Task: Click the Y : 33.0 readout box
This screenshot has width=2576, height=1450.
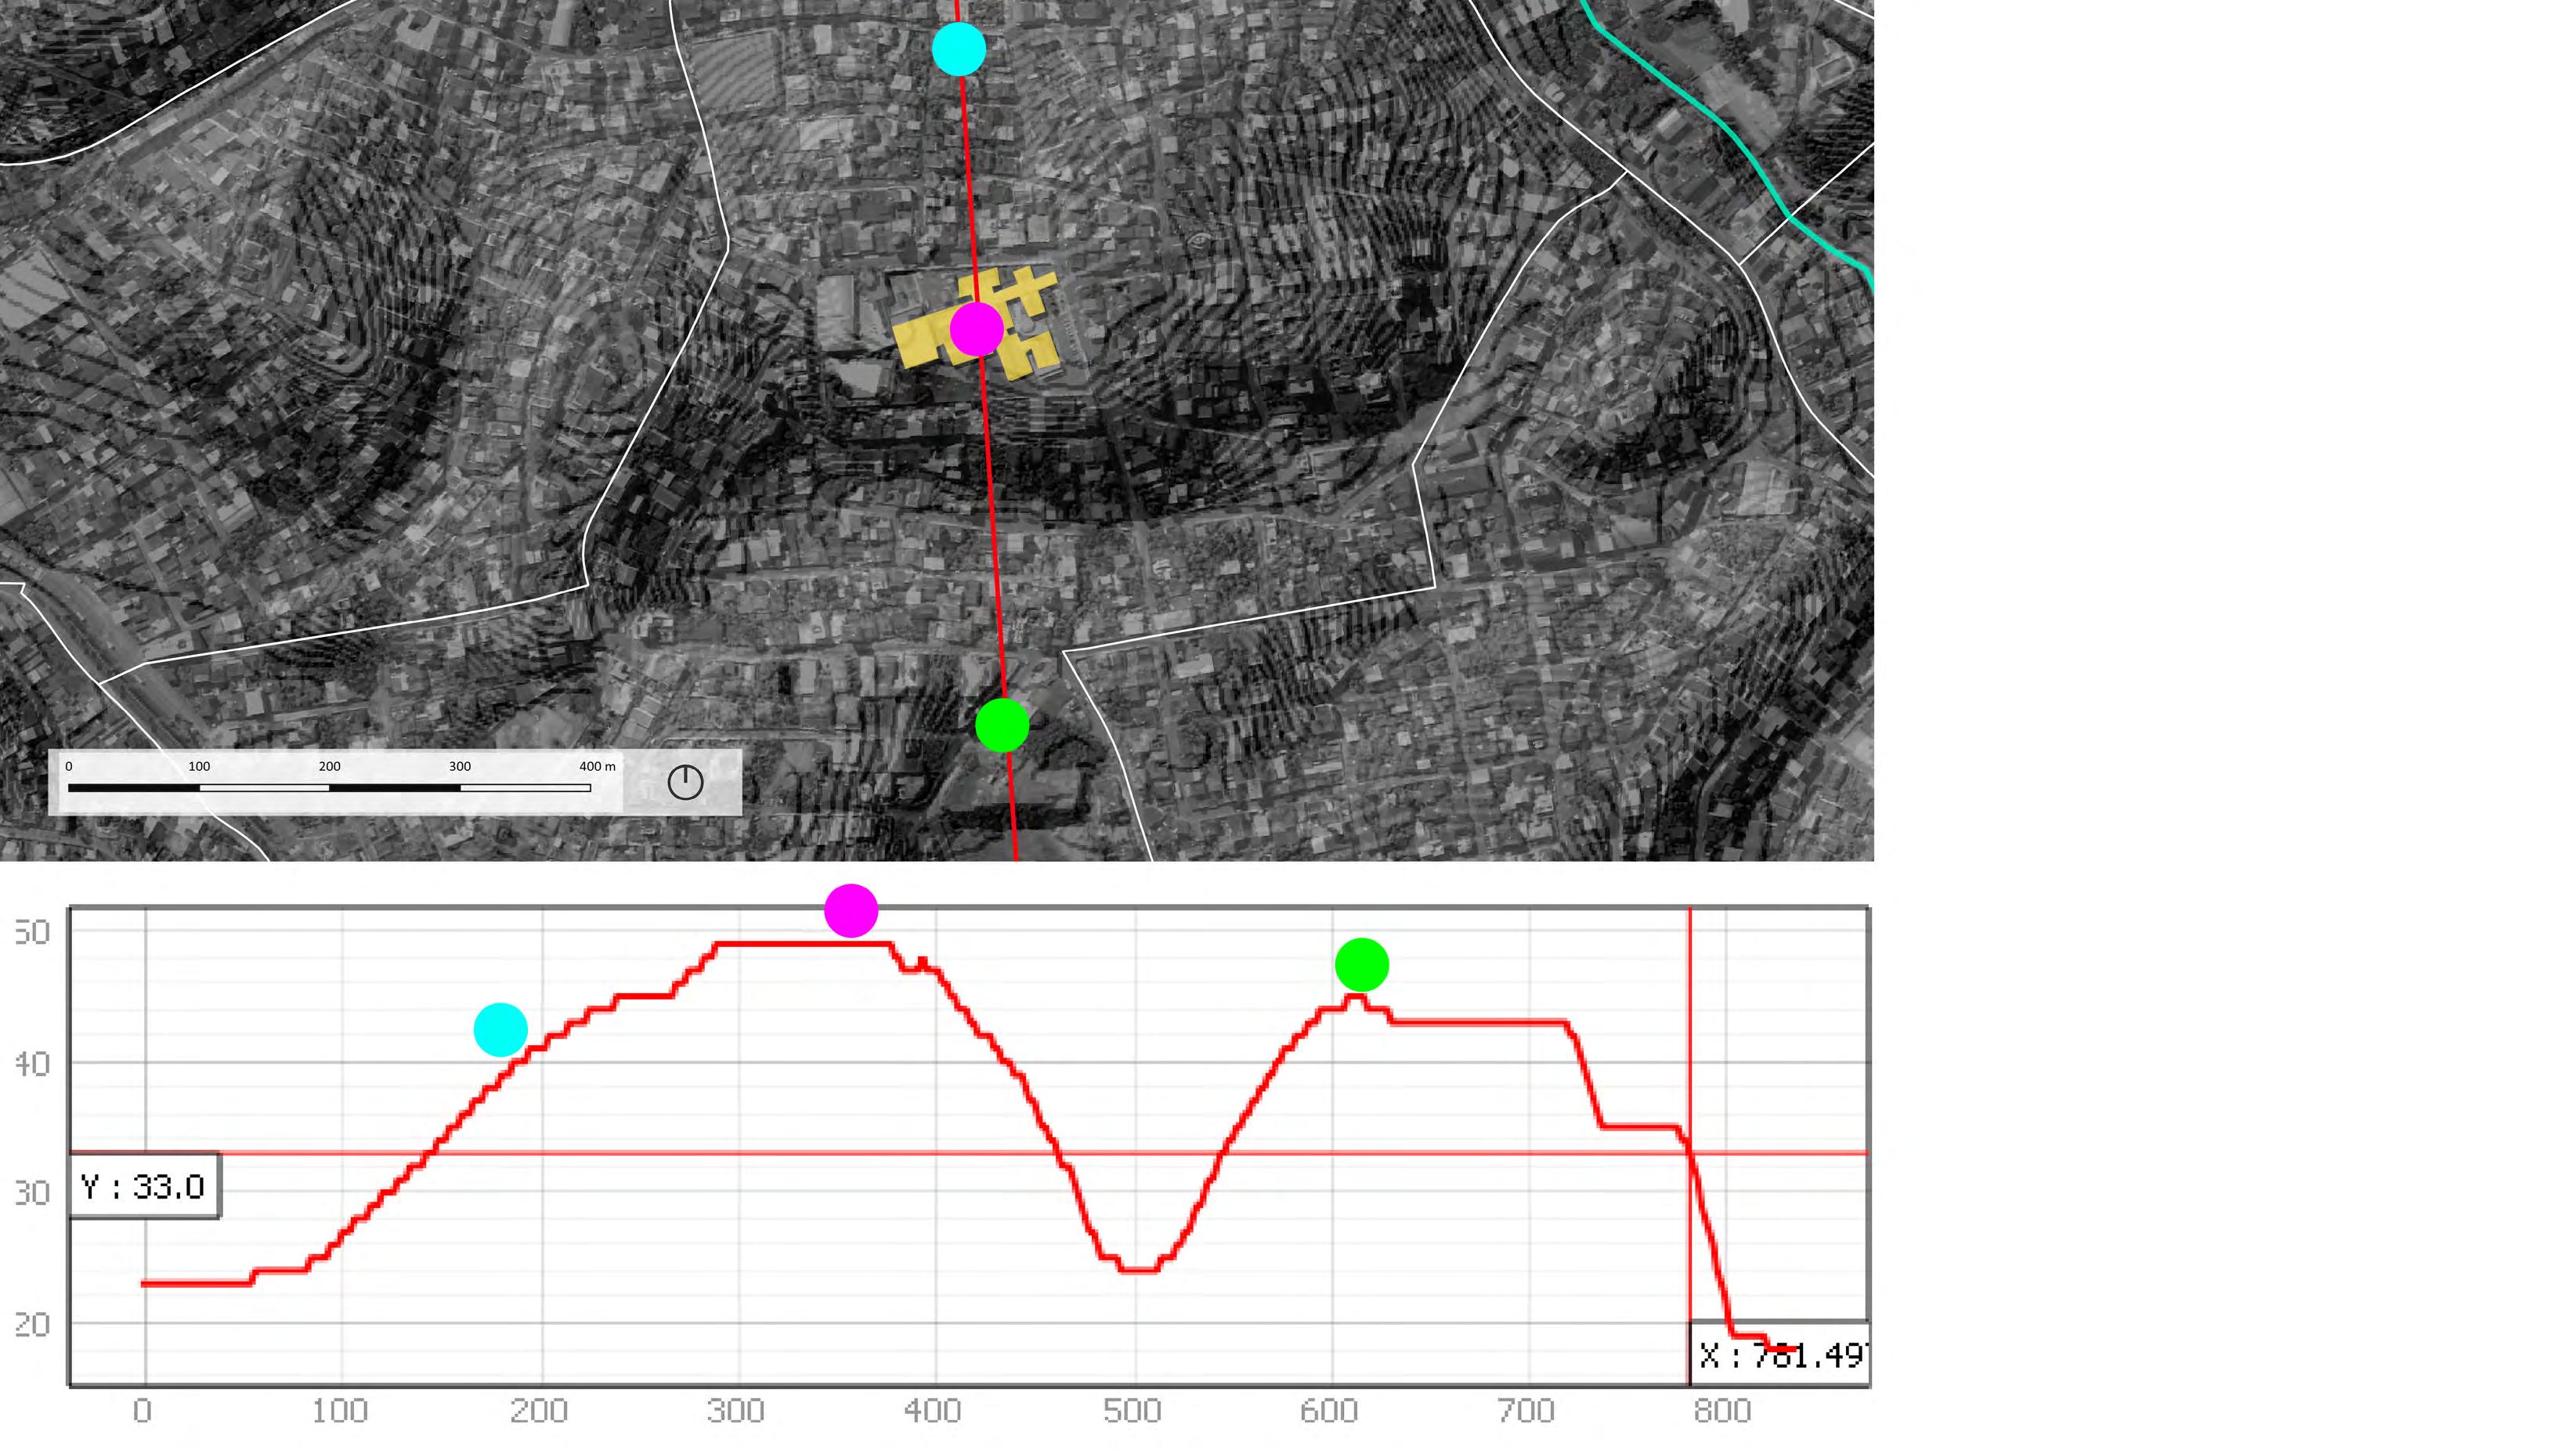Action: pyautogui.click(x=144, y=1187)
